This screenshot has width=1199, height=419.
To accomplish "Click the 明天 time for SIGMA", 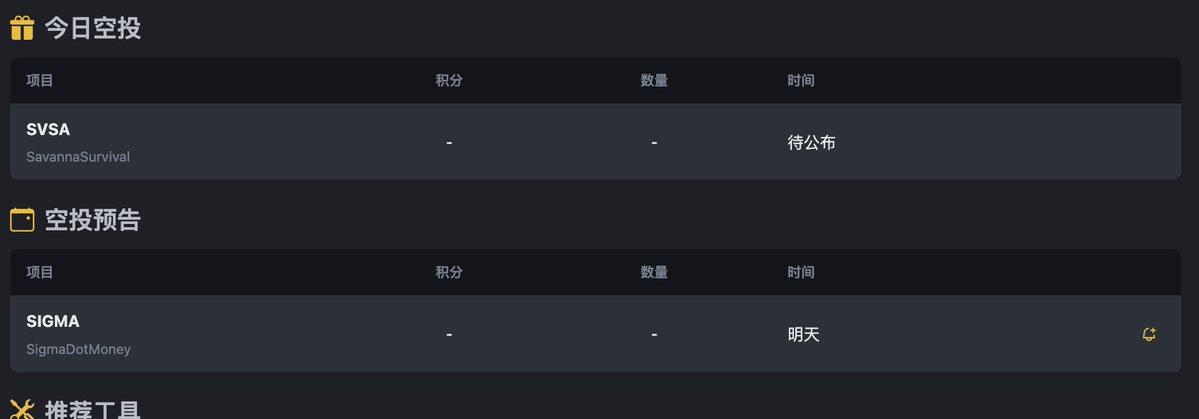I will [804, 335].
